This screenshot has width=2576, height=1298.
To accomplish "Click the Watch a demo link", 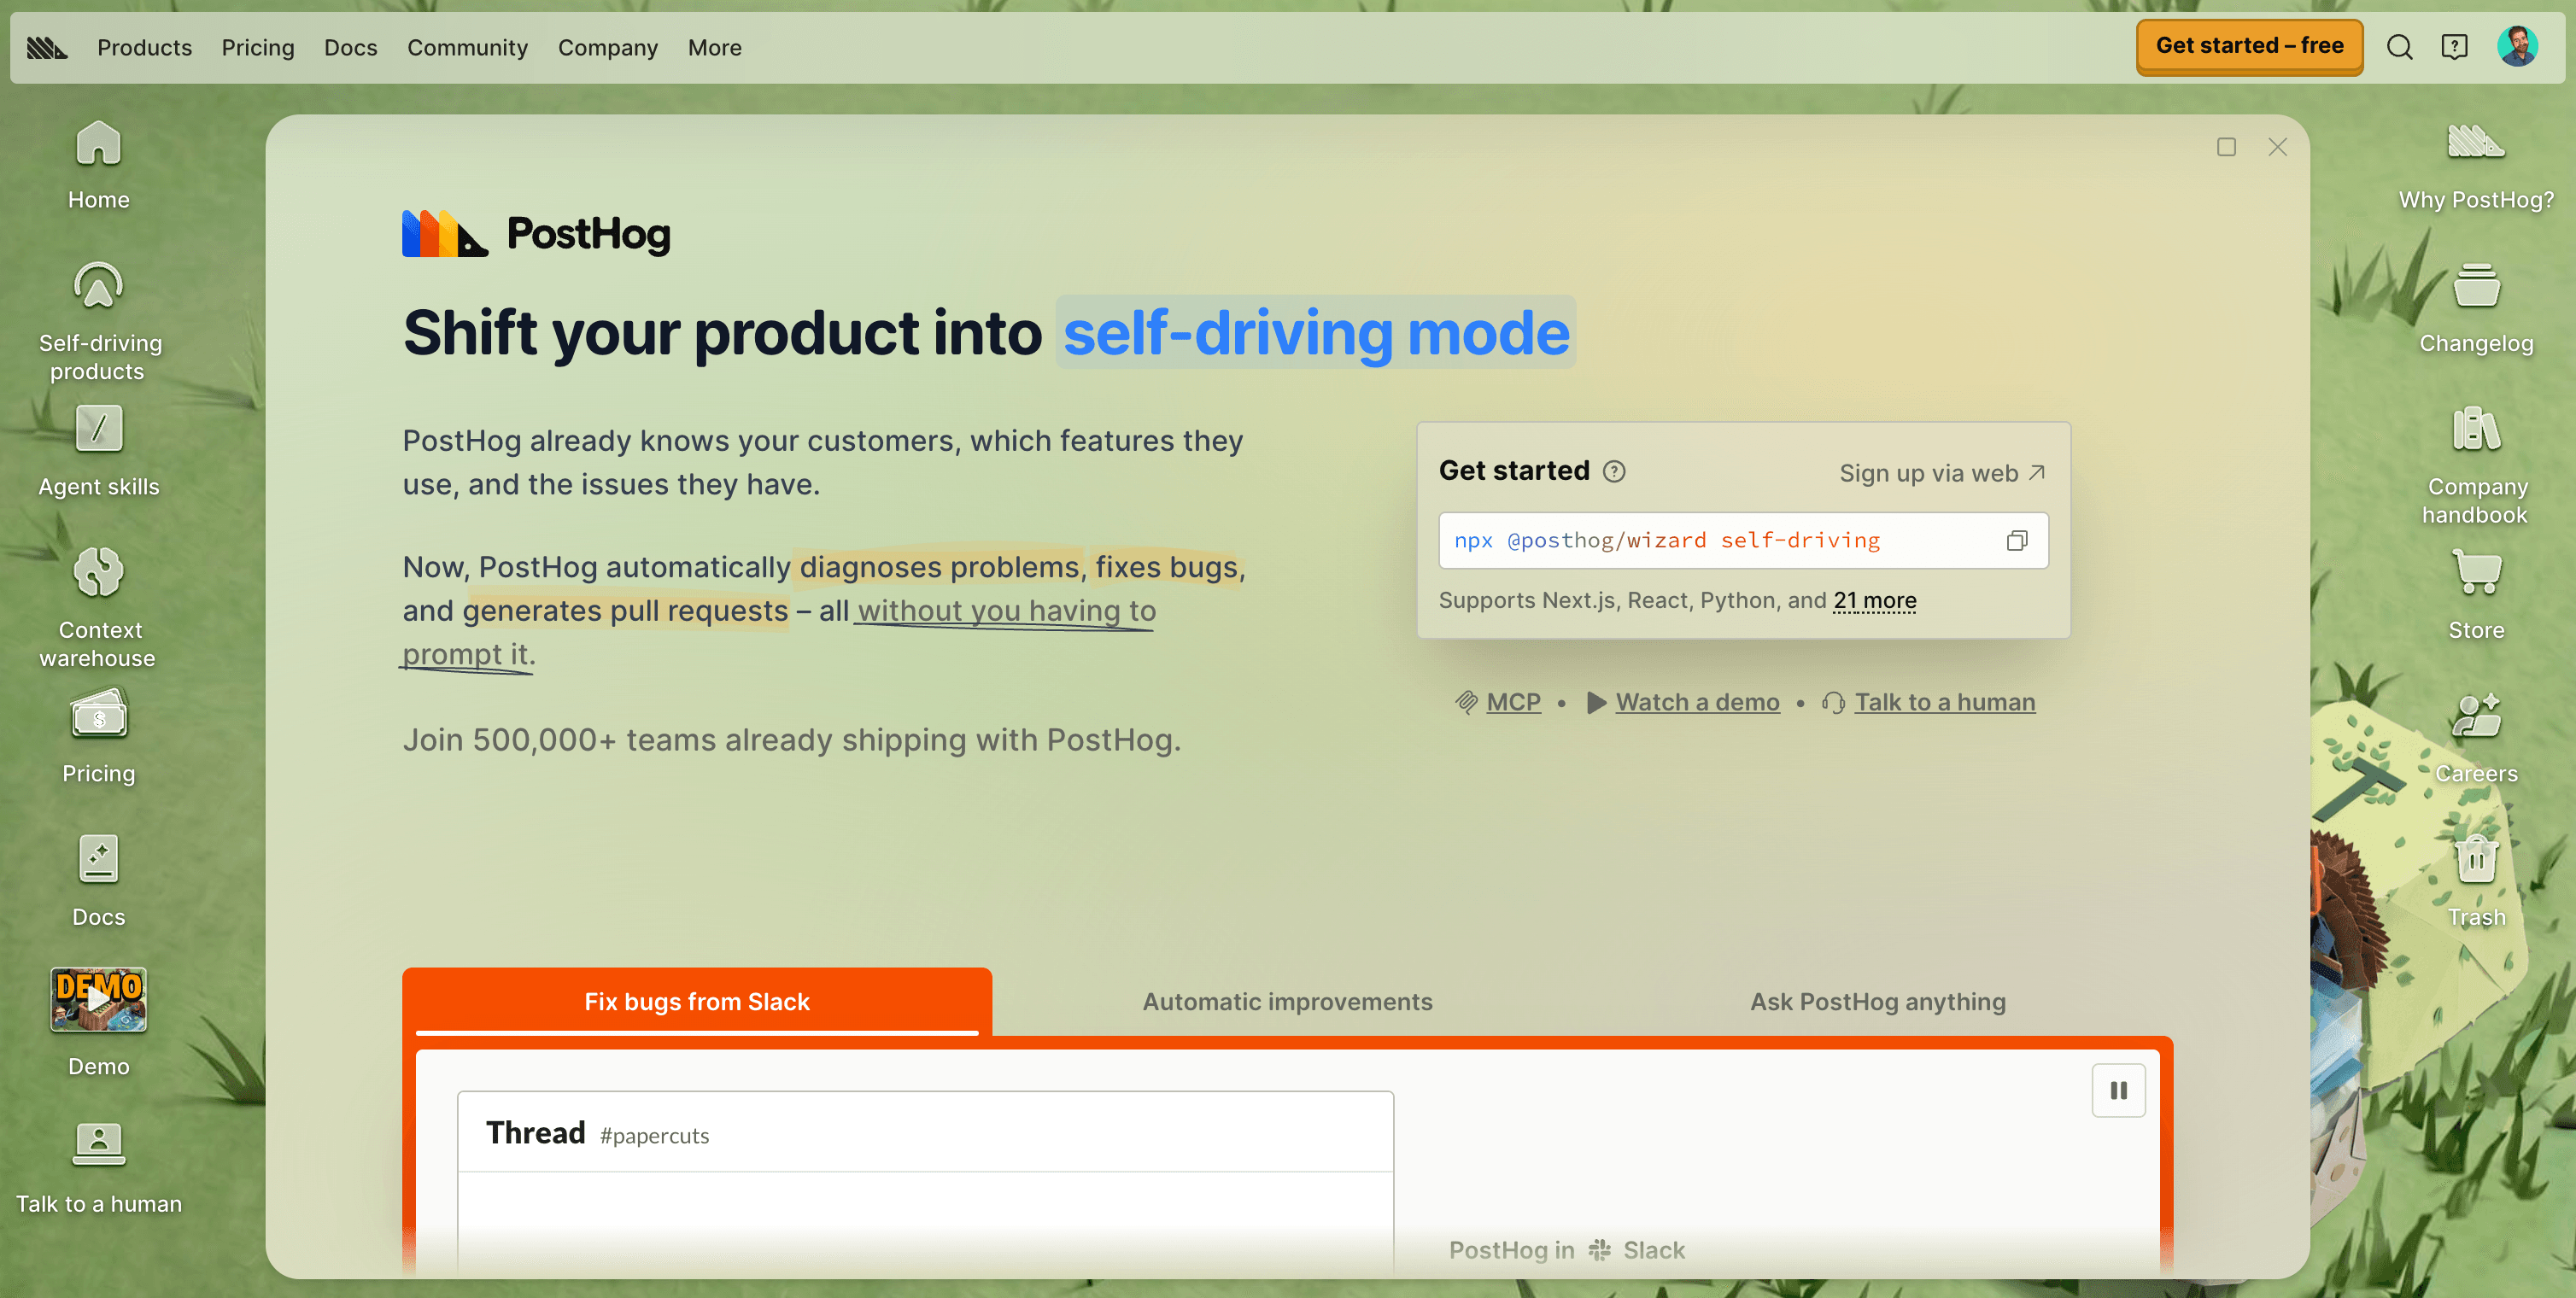I will pos(1683,702).
